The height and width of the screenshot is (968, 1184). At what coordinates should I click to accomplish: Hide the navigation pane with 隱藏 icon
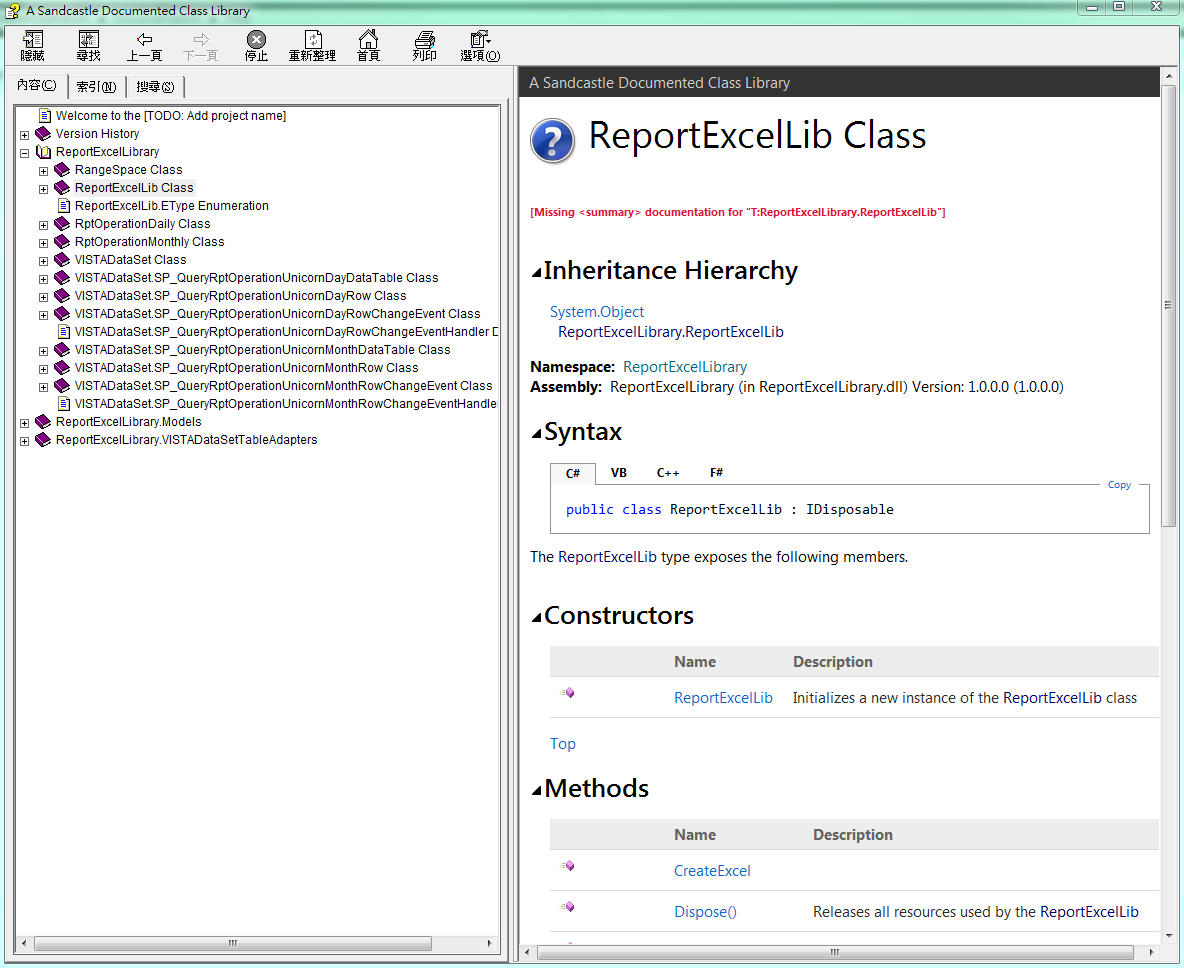[x=33, y=45]
